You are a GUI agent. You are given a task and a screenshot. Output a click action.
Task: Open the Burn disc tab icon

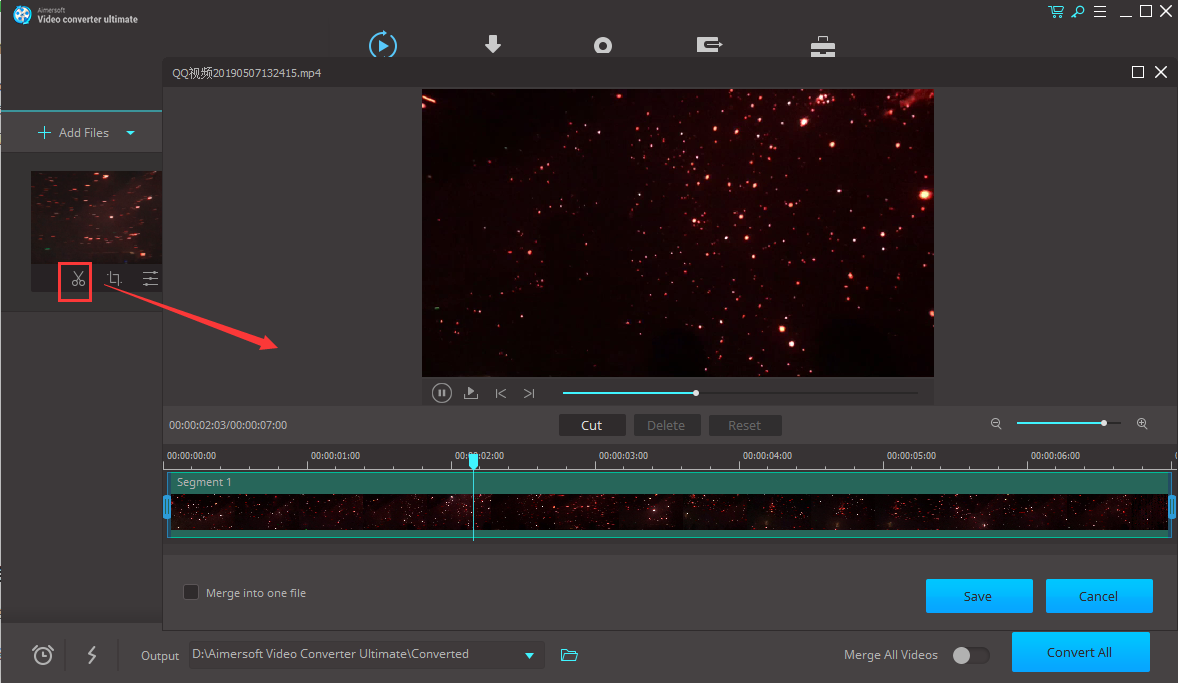pos(603,46)
